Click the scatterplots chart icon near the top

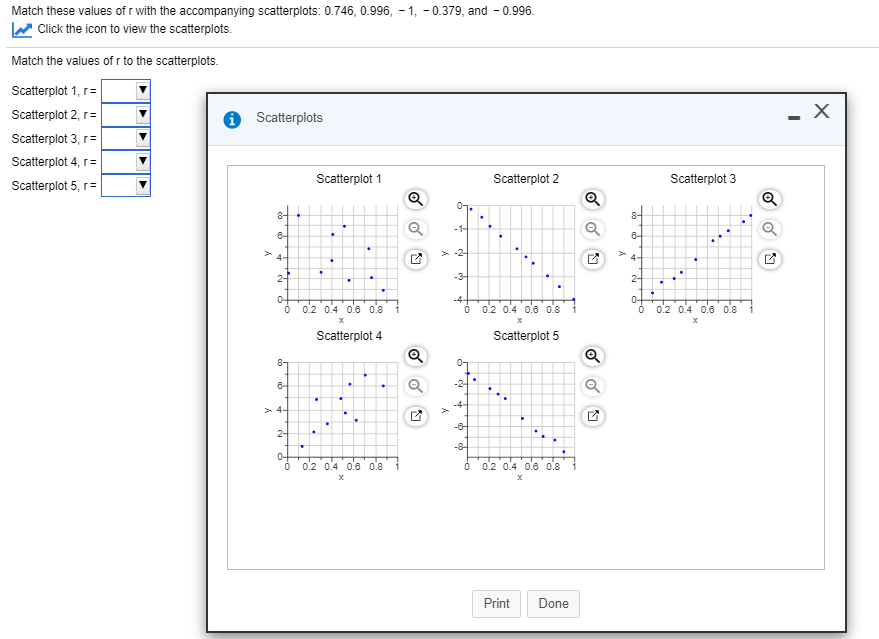click(20, 30)
